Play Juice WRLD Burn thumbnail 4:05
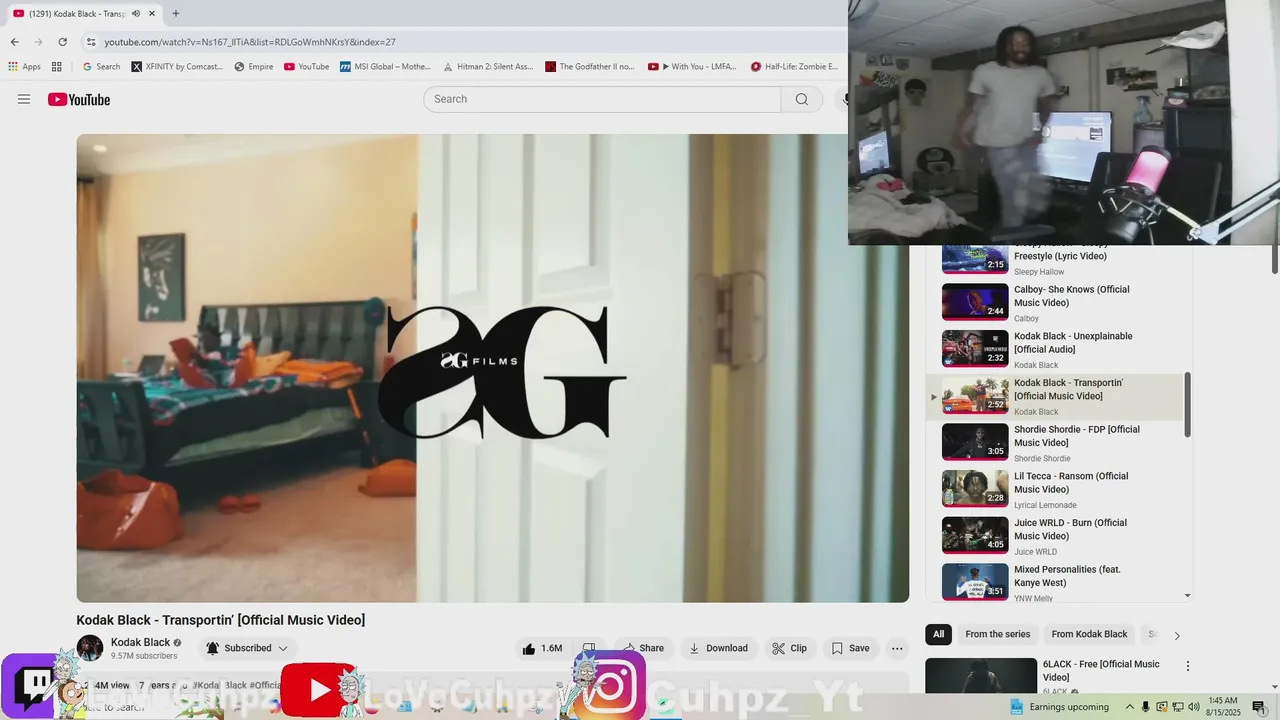Screen dimensions: 1280x720 point(975,535)
